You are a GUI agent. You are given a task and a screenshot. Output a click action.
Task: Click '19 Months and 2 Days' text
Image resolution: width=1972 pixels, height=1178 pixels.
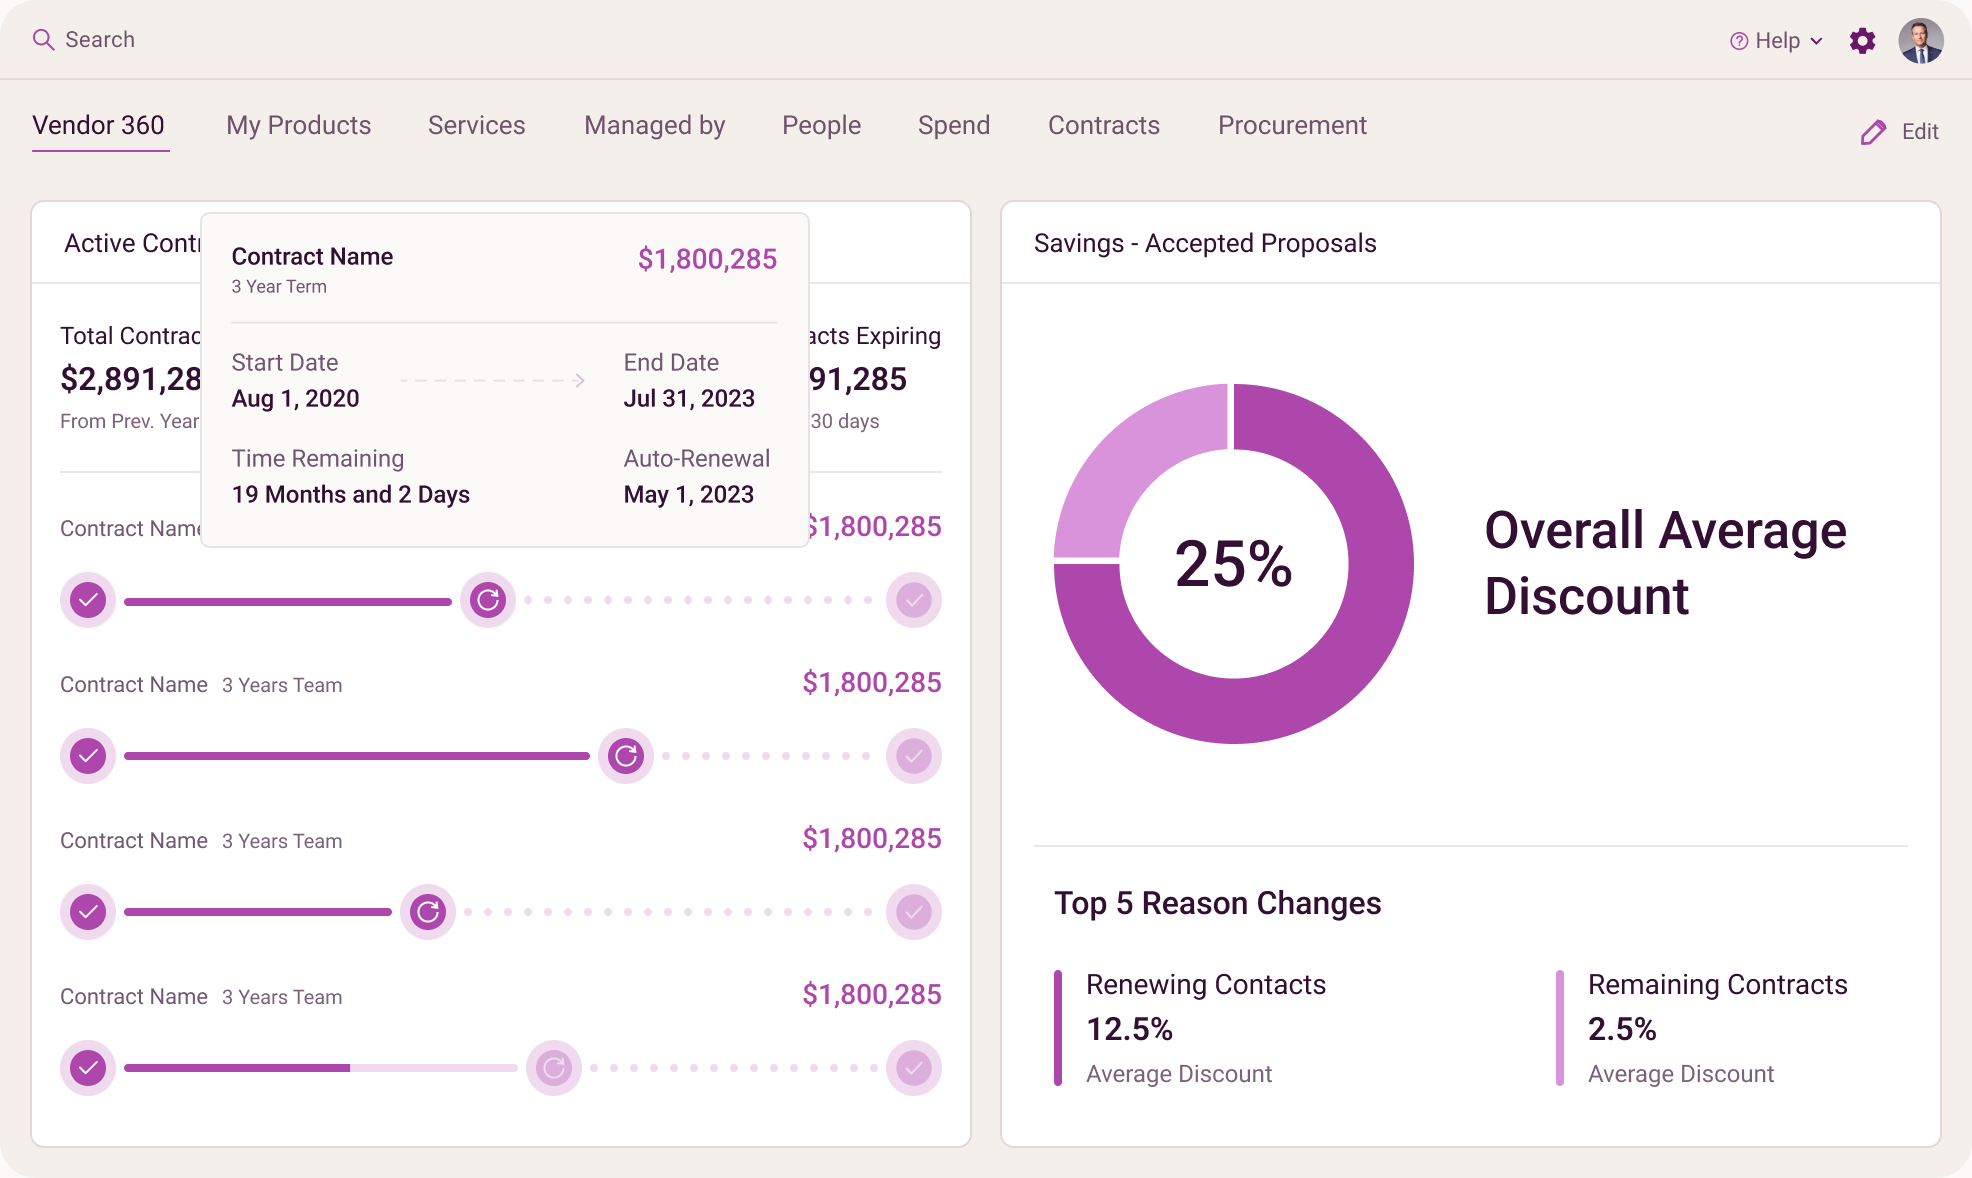point(351,495)
